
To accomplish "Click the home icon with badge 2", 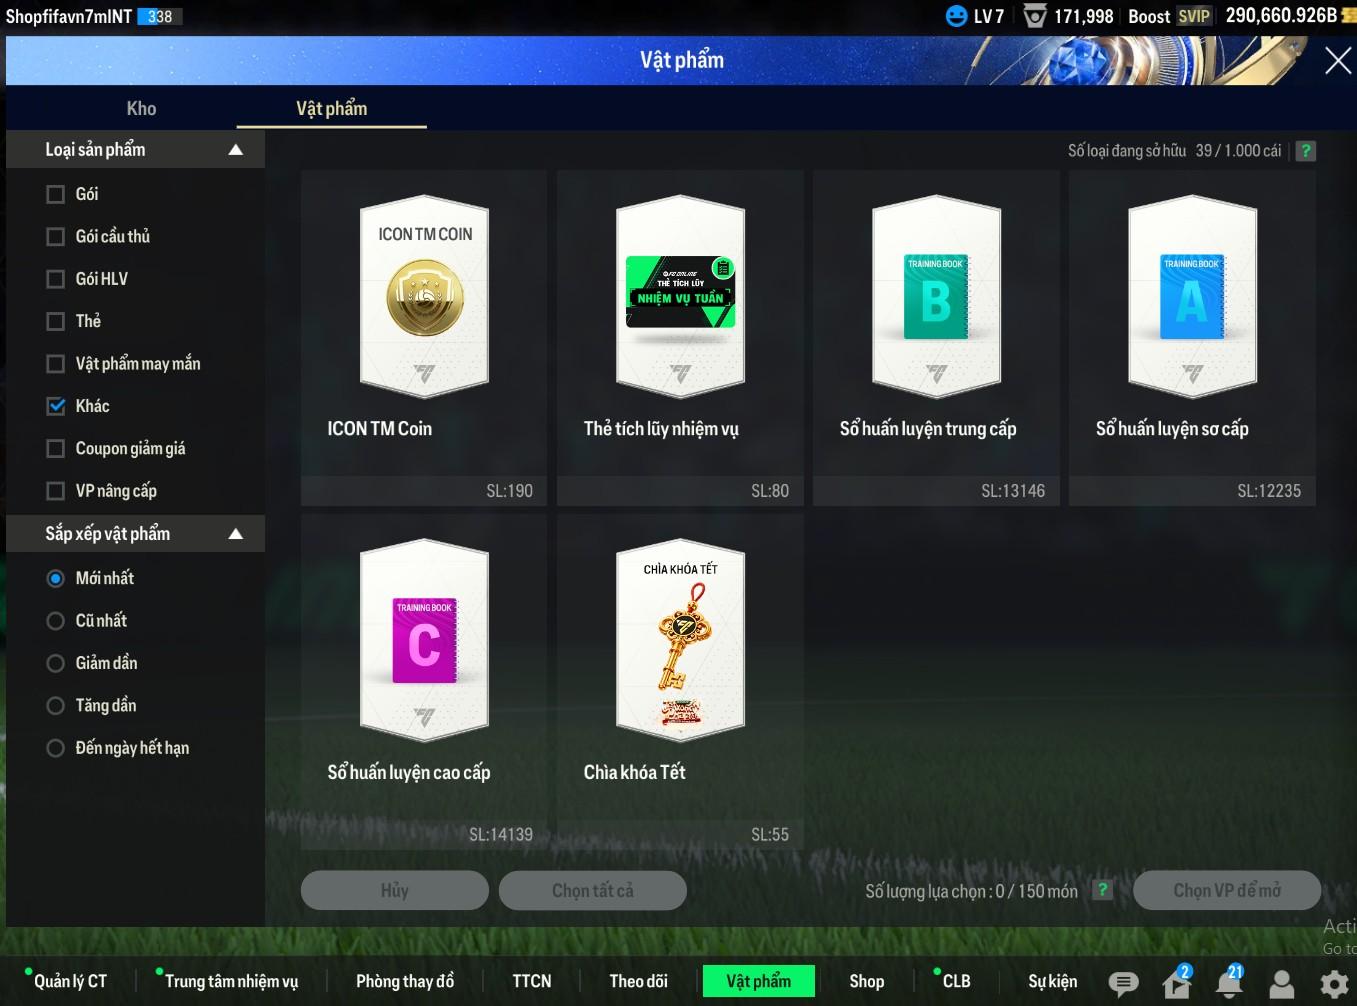I will point(1177,984).
